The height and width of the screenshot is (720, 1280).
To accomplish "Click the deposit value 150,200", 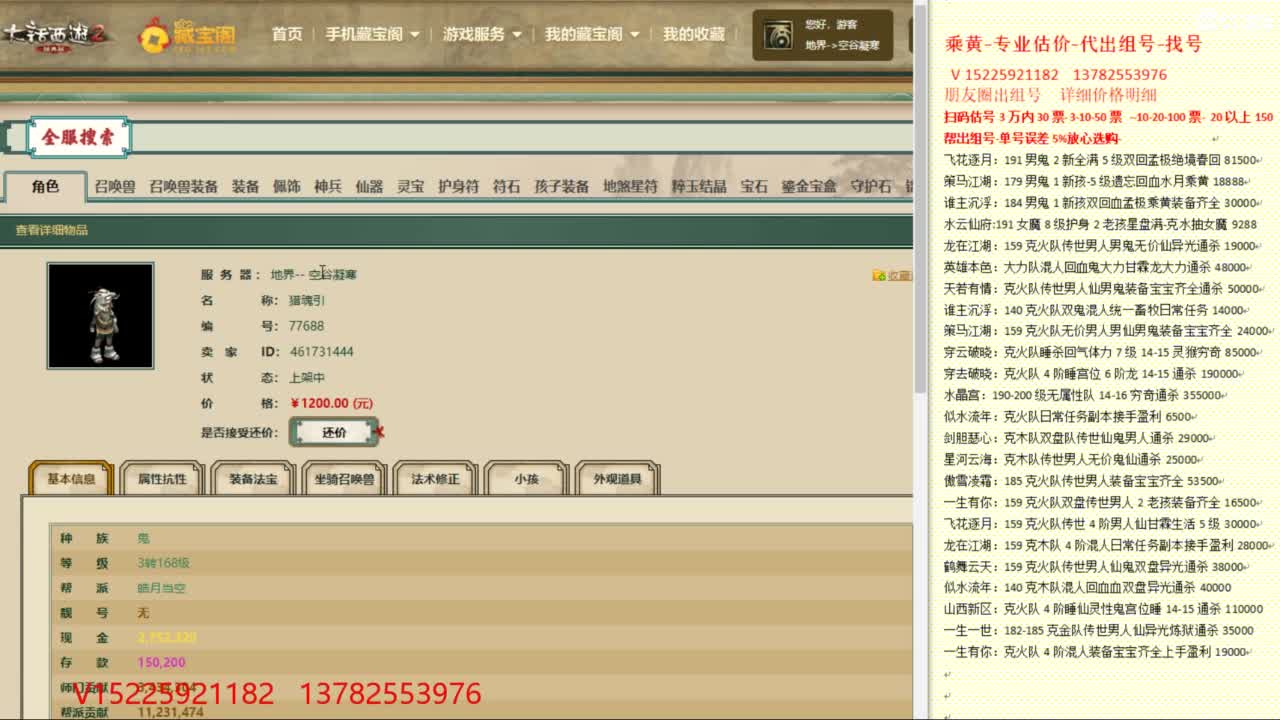I will tap(161, 662).
